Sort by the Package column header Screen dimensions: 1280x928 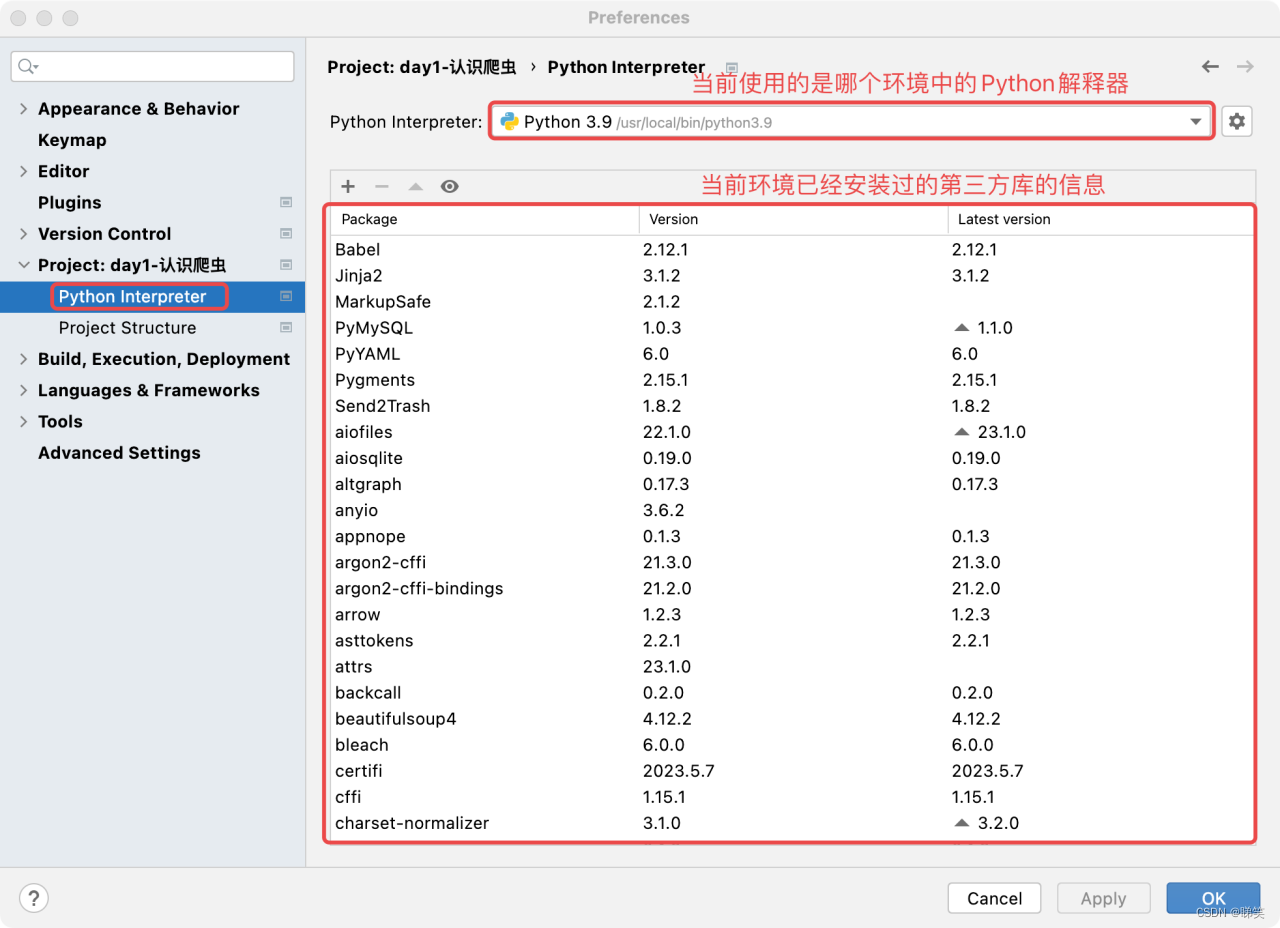point(485,219)
